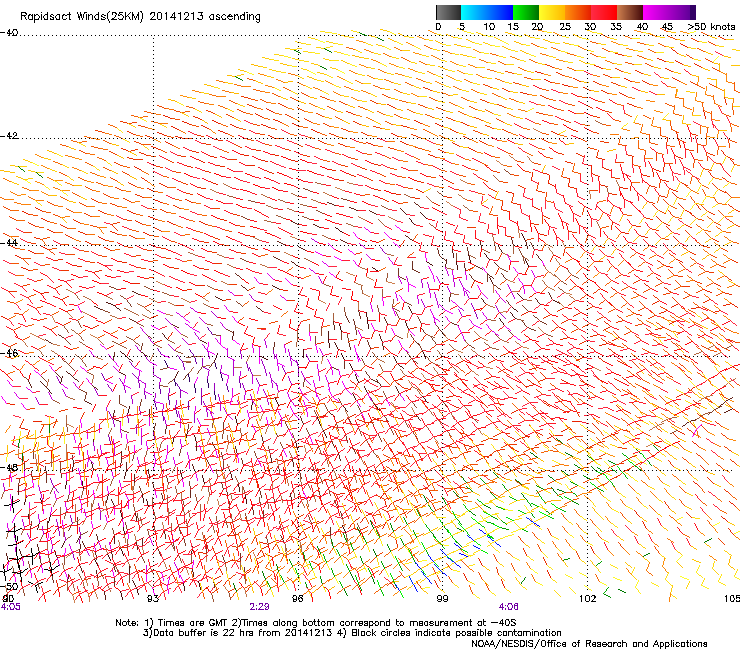This screenshot has width=740, height=650.
Task: Click the purple '2:29' pass time label
Action: coord(259,607)
